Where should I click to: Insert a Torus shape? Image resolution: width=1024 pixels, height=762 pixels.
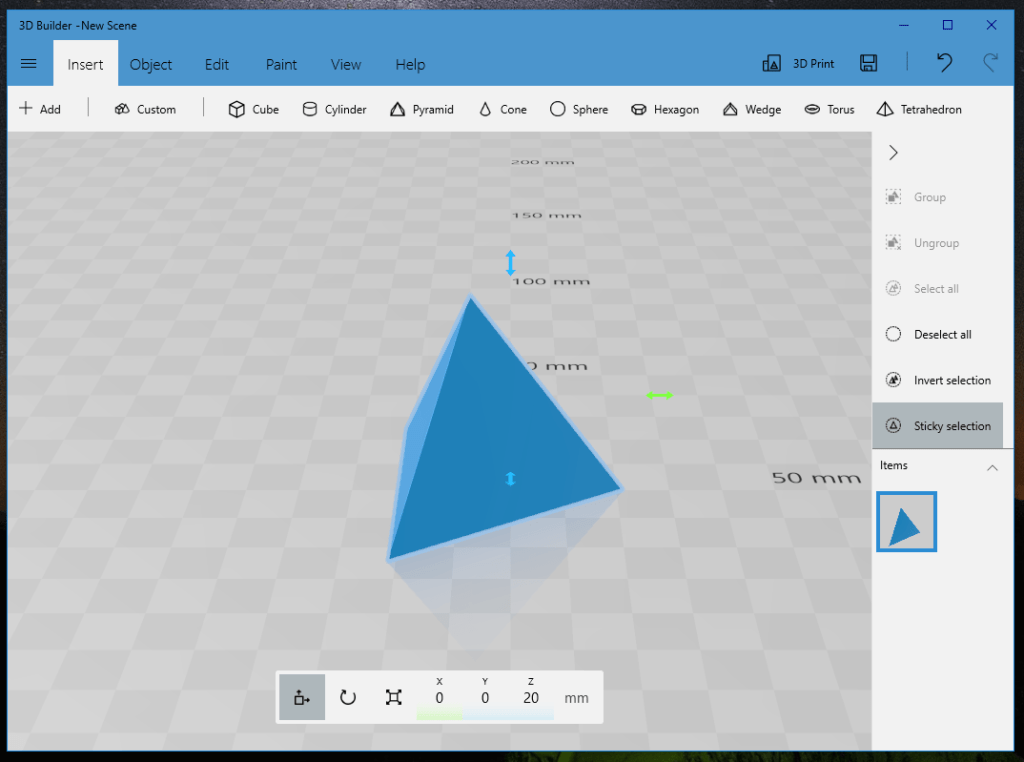tap(829, 109)
